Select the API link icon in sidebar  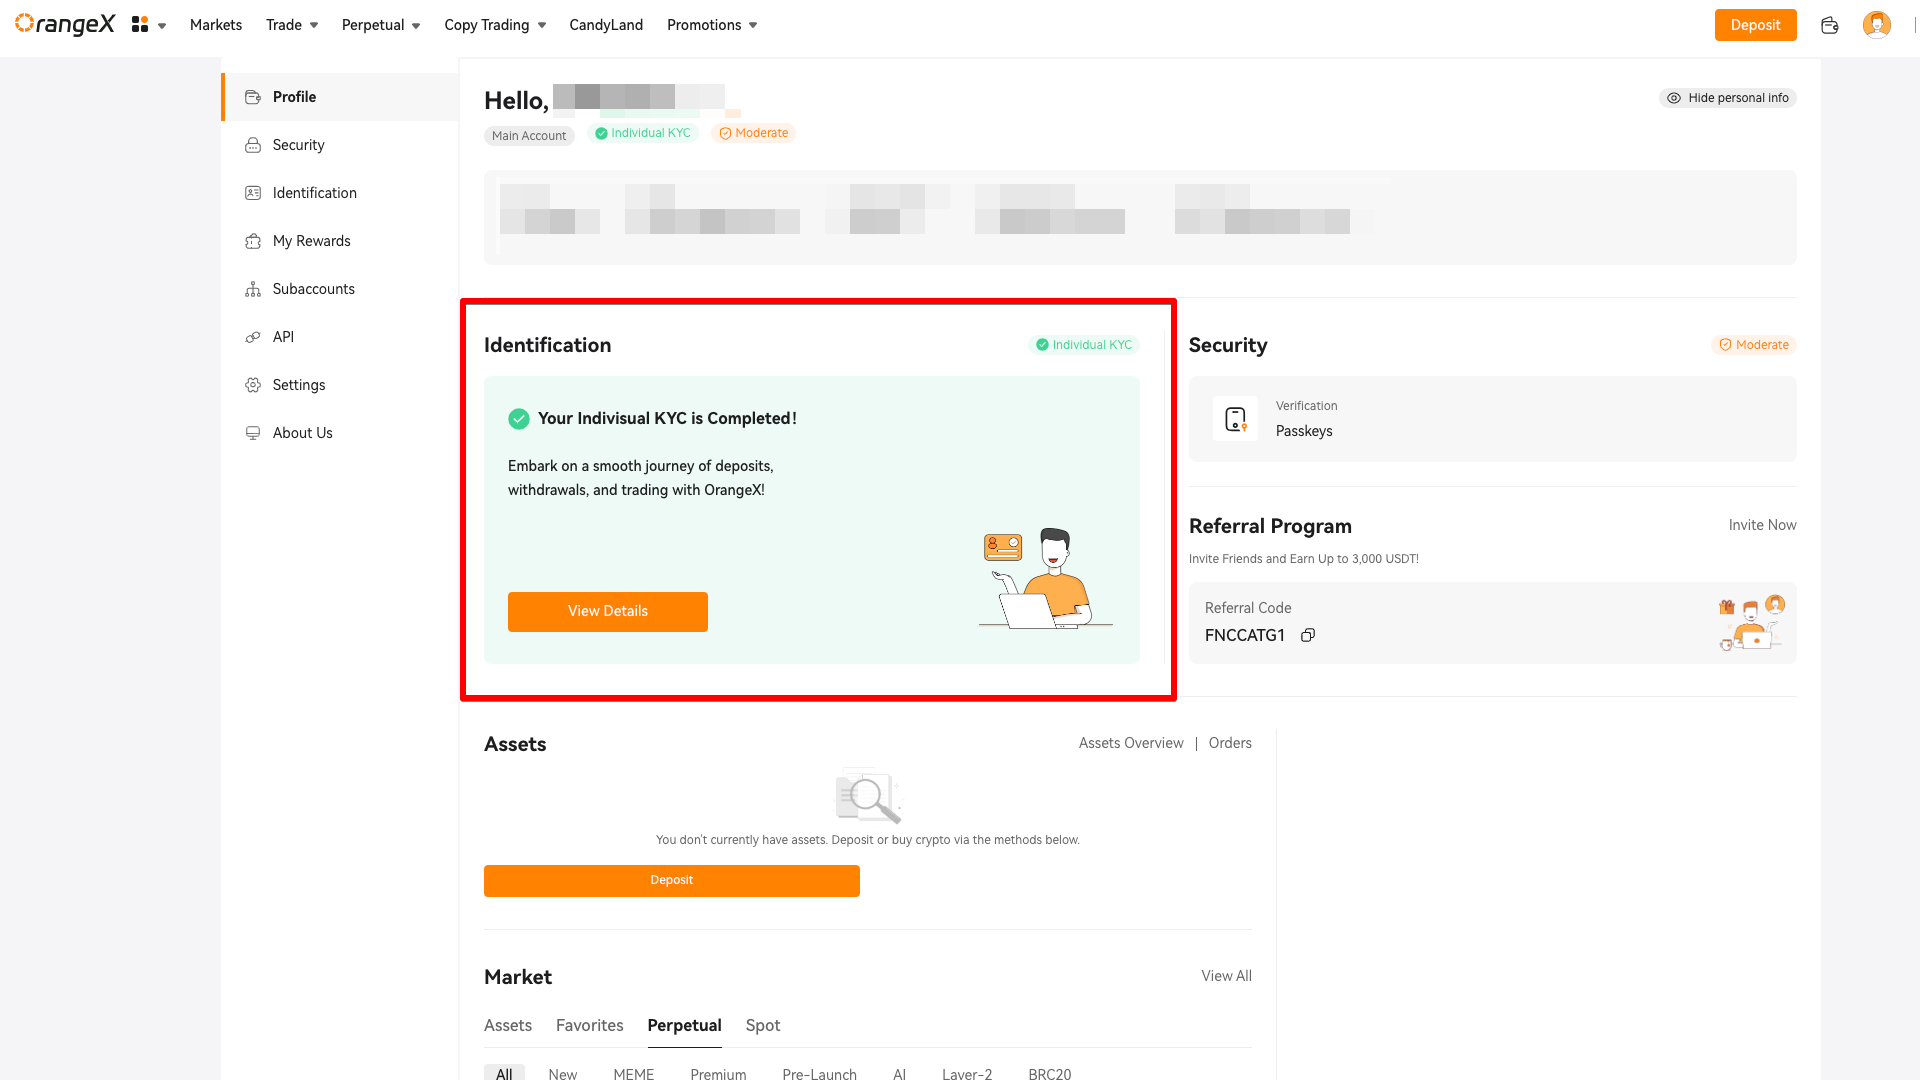(253, 337)
